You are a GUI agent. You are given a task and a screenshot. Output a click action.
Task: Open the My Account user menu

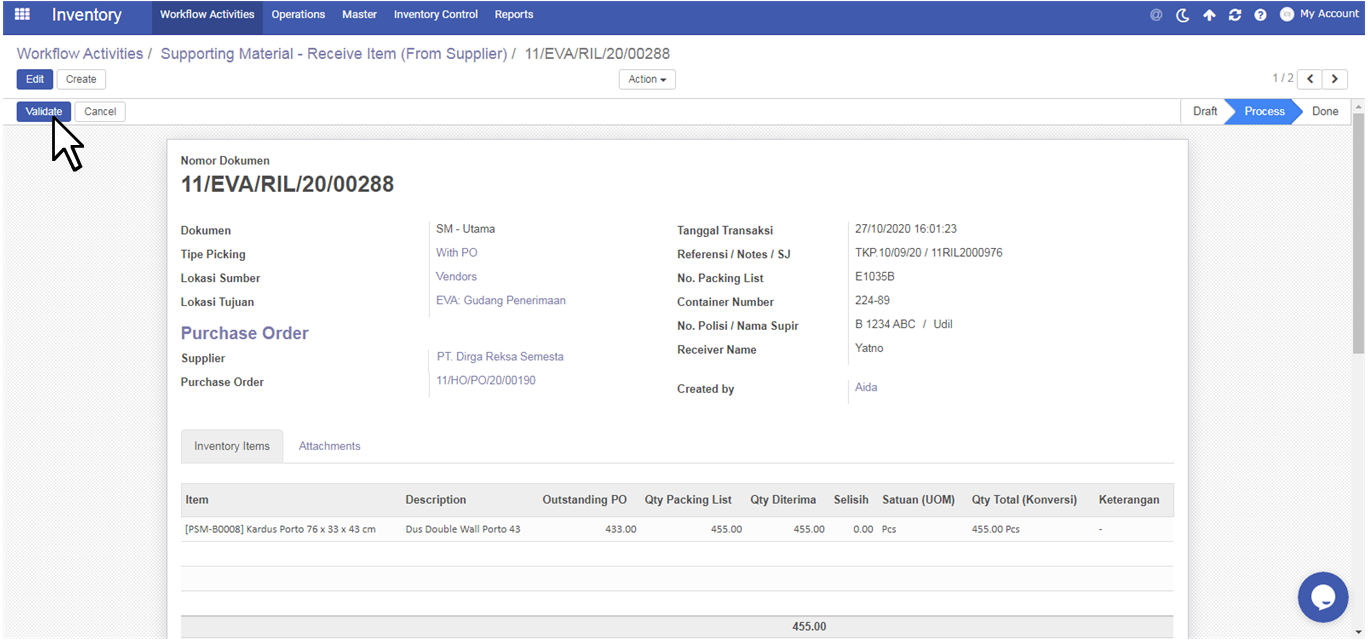[1319, 14]
